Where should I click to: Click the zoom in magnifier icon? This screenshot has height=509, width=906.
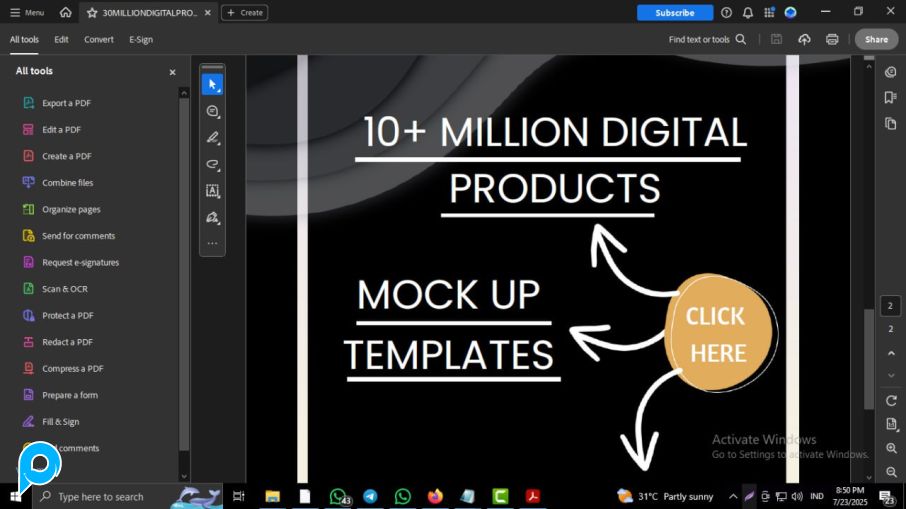(x=891, y=449)
